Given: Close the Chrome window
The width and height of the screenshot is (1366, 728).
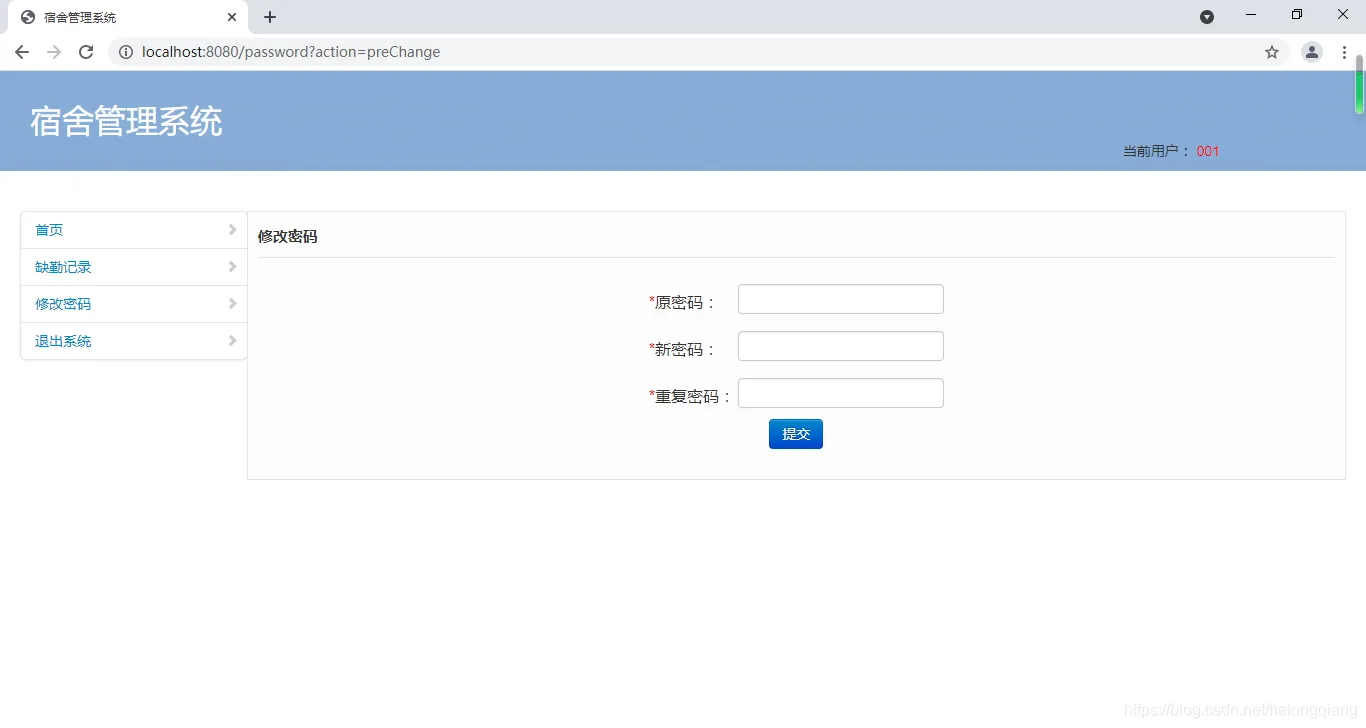Looking at the screenshot, I should (x=1343, y=15).
